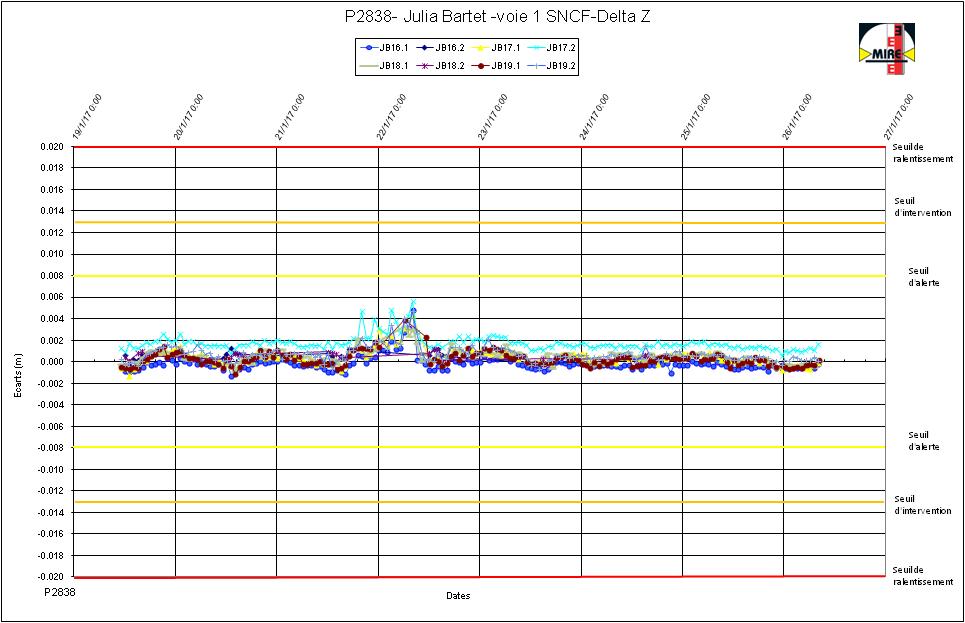
Task: Click the 24/1/17 0:00 date label
Action: pyautogui.click(x=595, y=117)
